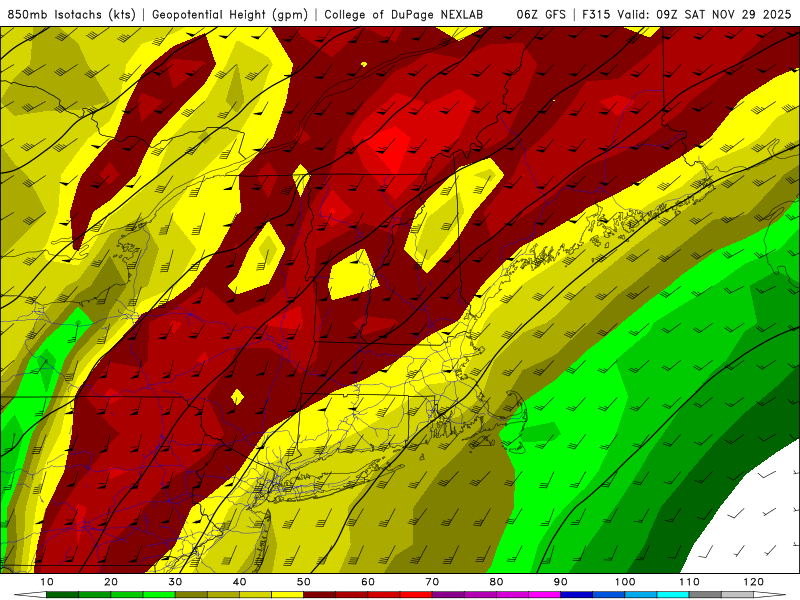This screenshot has width=800, height=600.
Task: Click 'Valid: 09Z SAT NOV 29 2025' text
Action: coord(704,14)
